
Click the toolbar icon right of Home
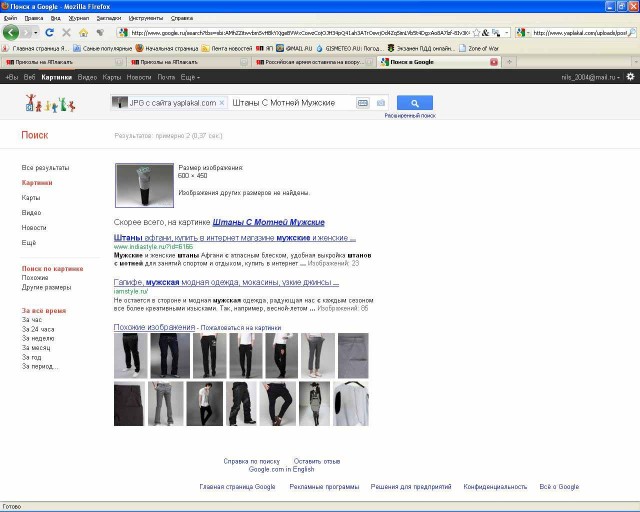(100, 32)
